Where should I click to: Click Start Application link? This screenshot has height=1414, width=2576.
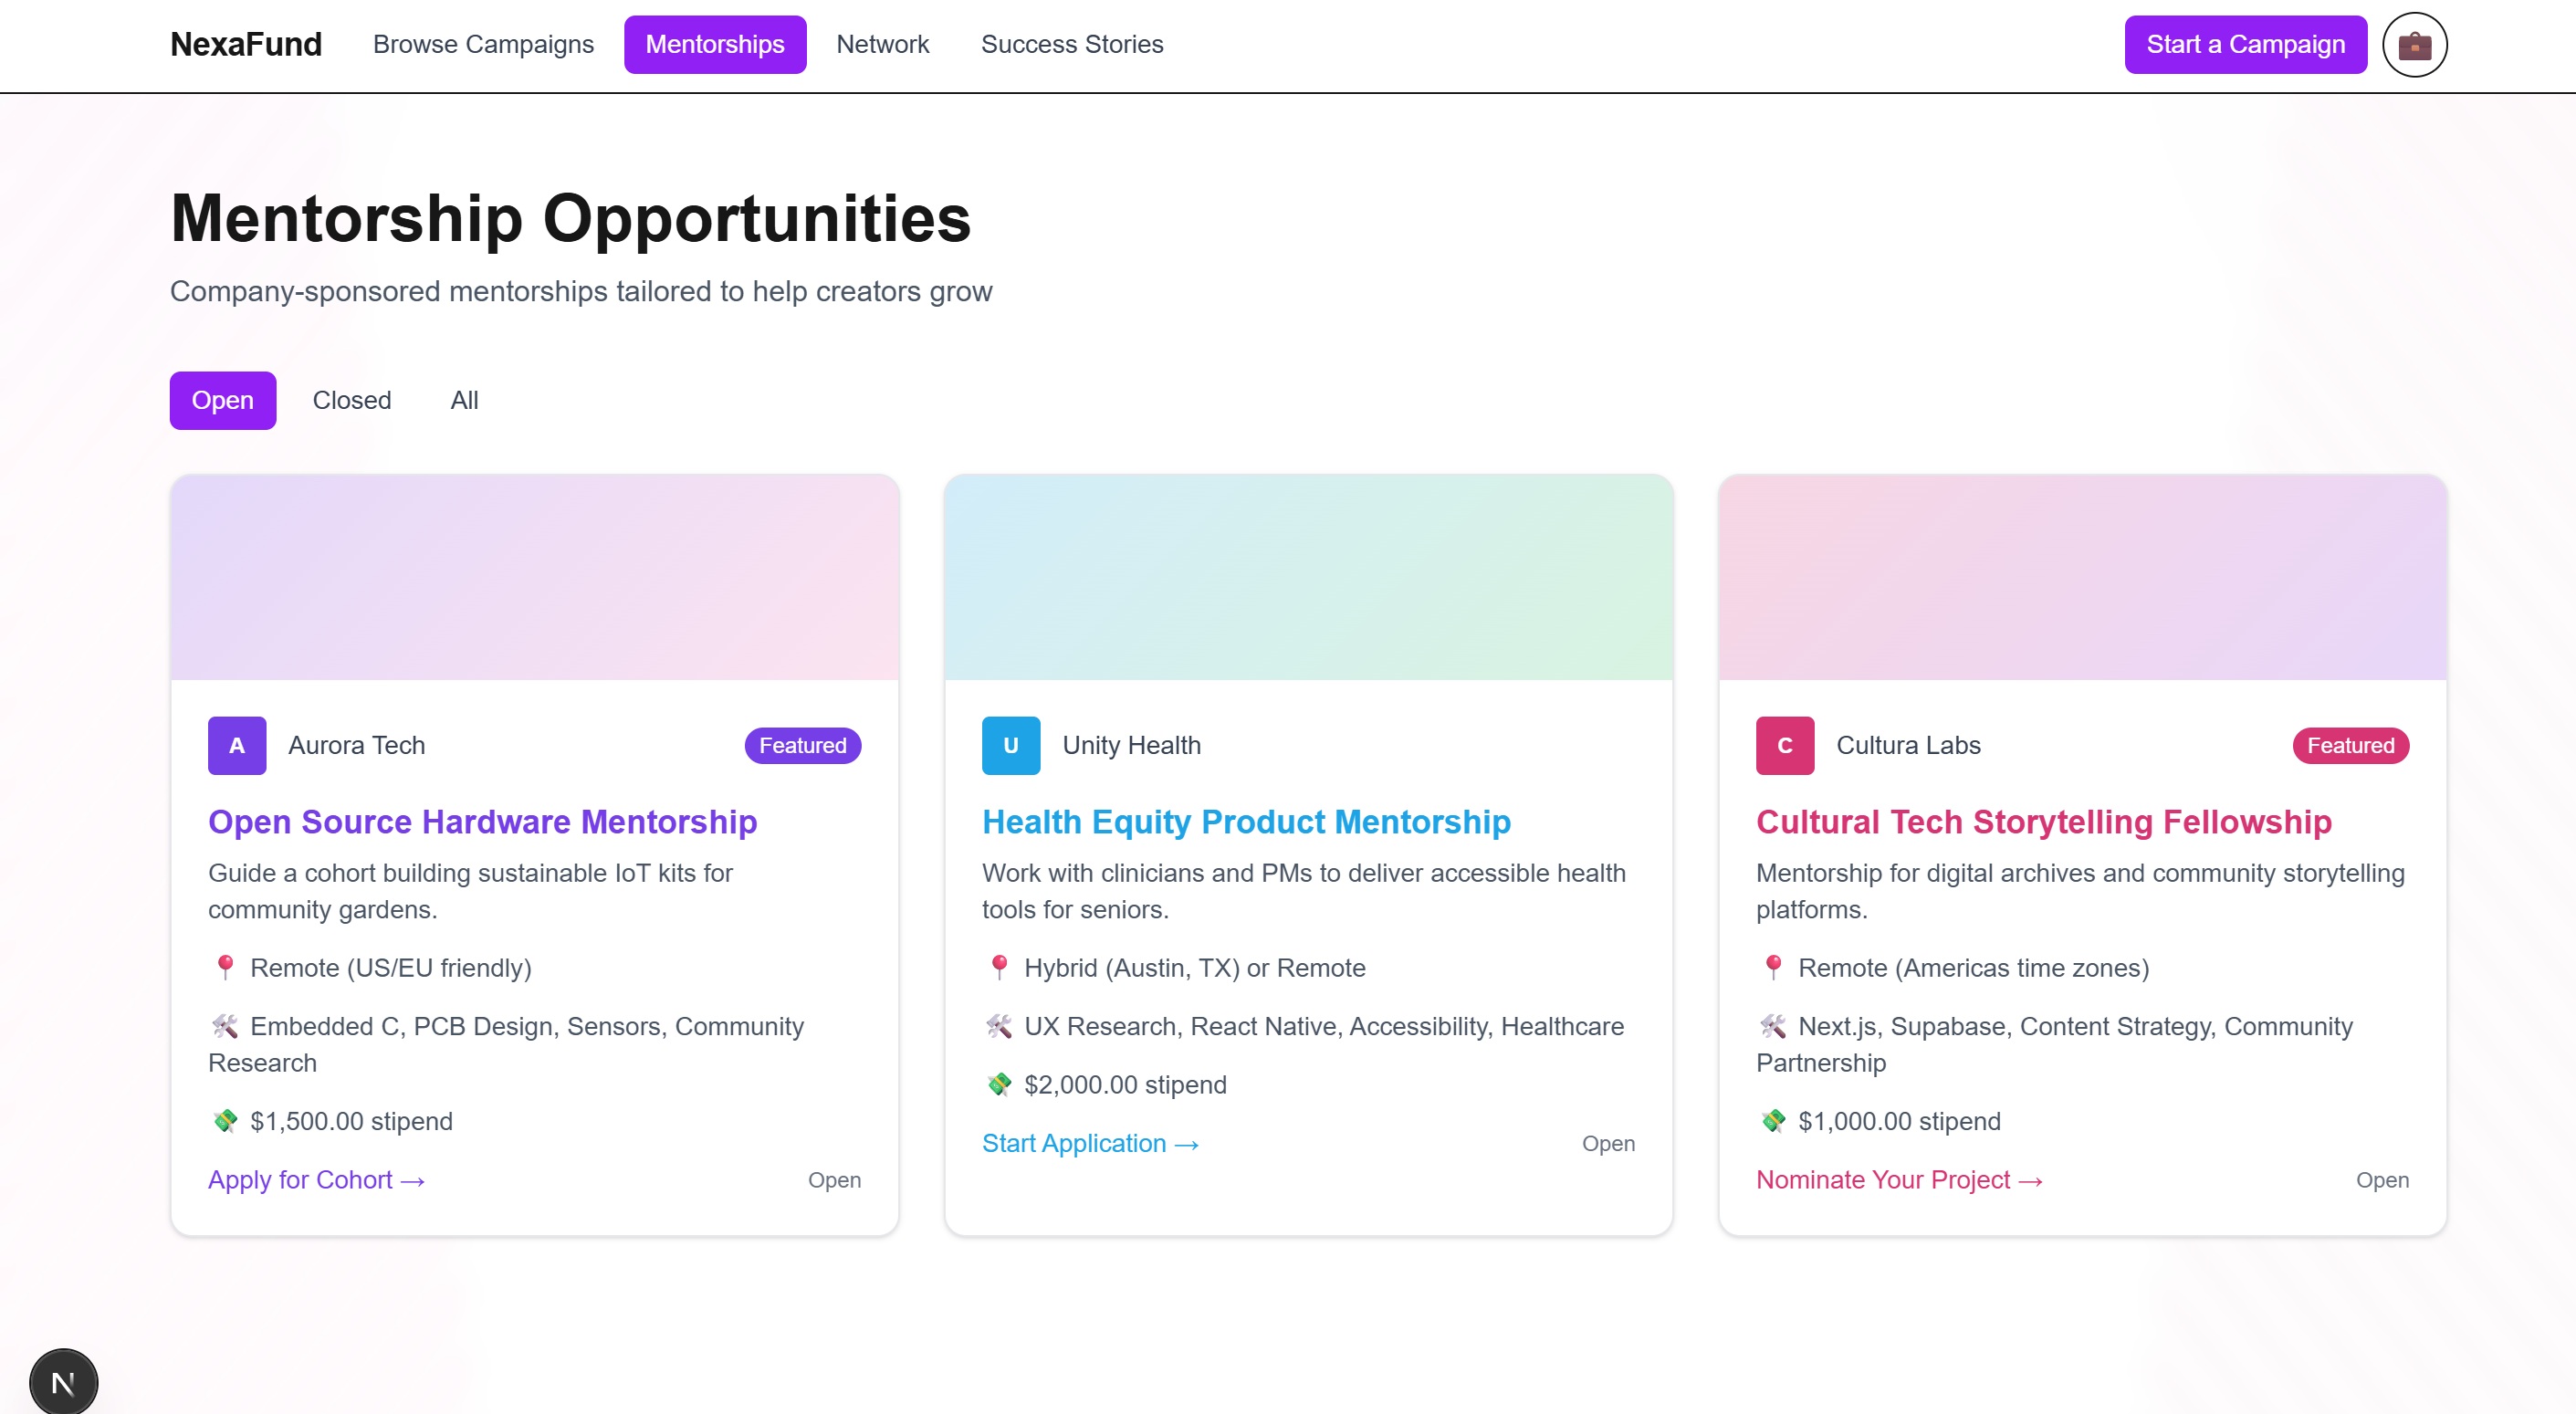coord(1089,1143)
